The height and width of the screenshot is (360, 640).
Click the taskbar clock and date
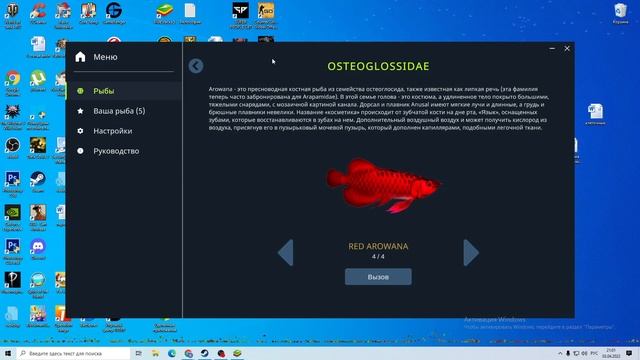click(x=611, y=353)
